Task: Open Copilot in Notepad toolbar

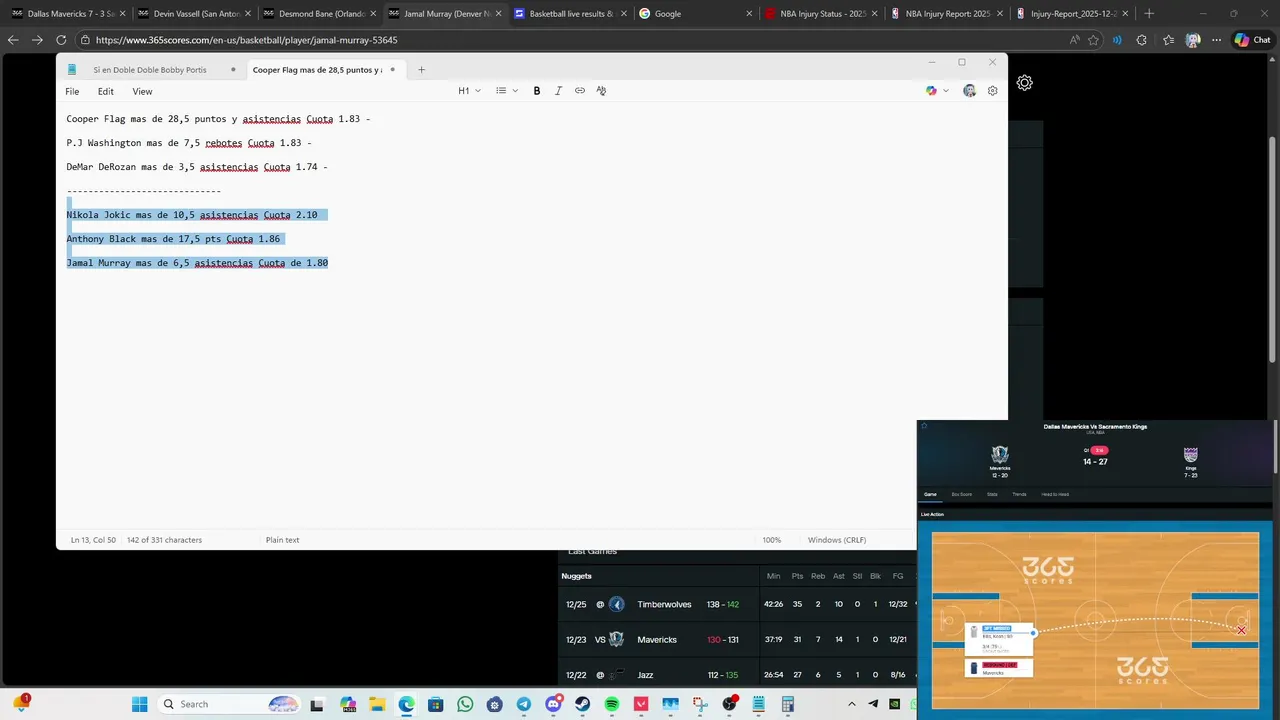Action: pos(931,91)
